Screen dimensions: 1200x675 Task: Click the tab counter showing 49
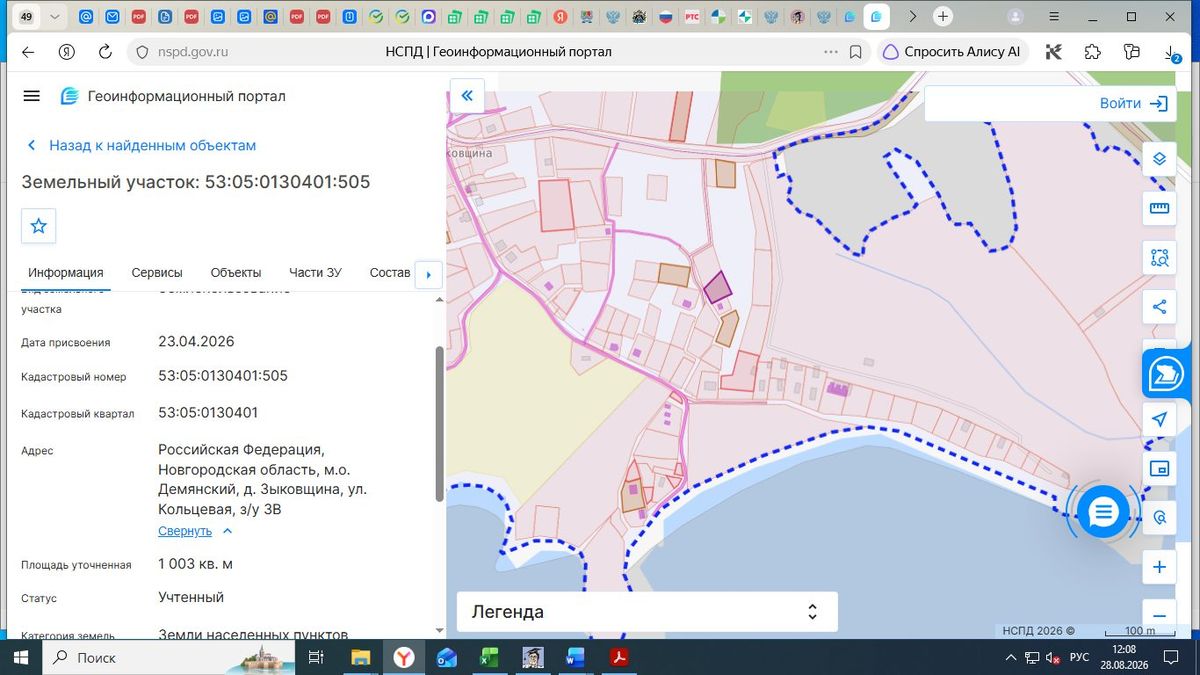click(x=26, y=17)
